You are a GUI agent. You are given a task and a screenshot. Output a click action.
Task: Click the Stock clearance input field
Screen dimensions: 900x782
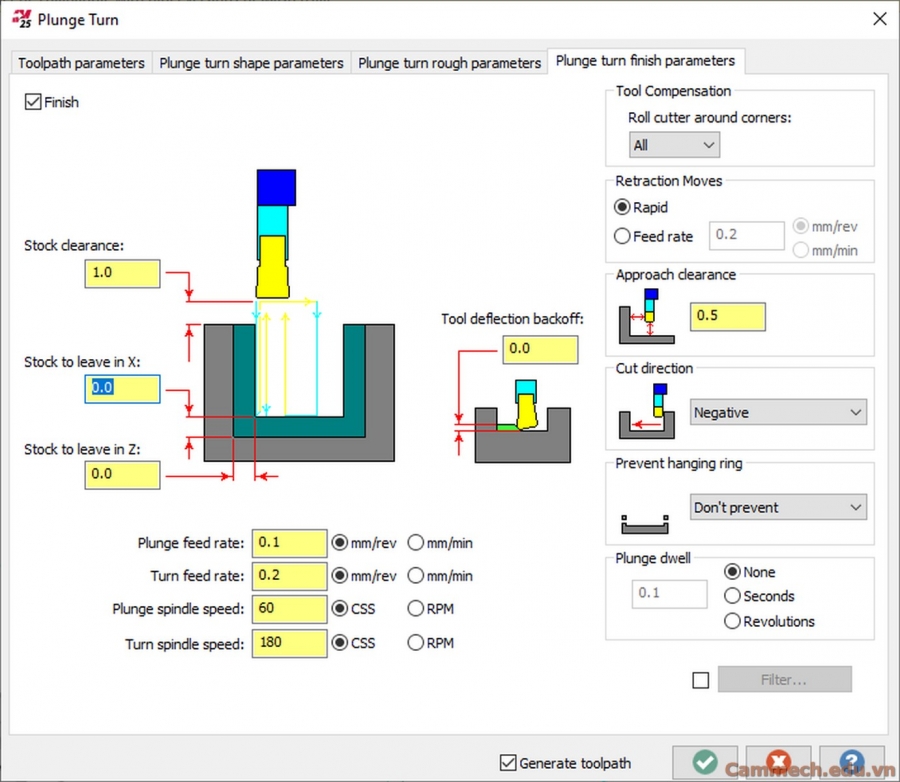[122, 273]
